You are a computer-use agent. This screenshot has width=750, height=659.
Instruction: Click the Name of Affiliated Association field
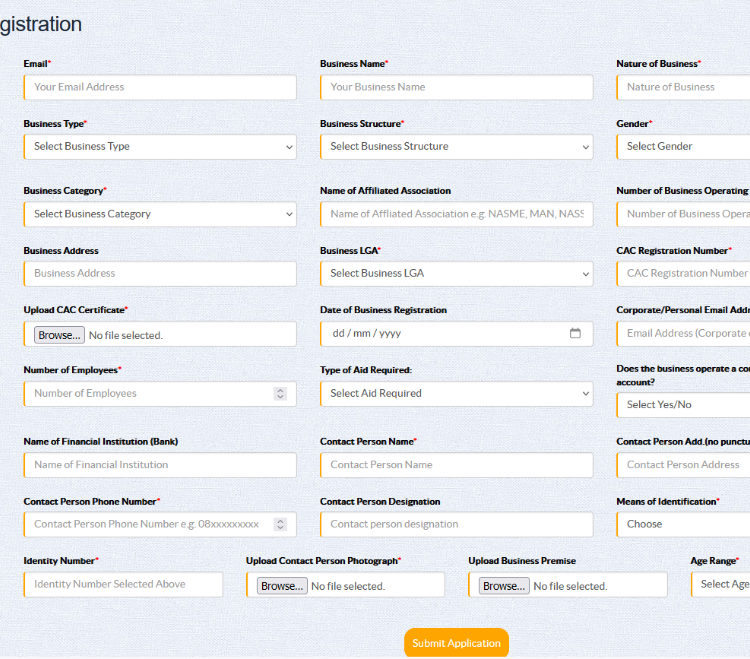click(x=456, y=214)
